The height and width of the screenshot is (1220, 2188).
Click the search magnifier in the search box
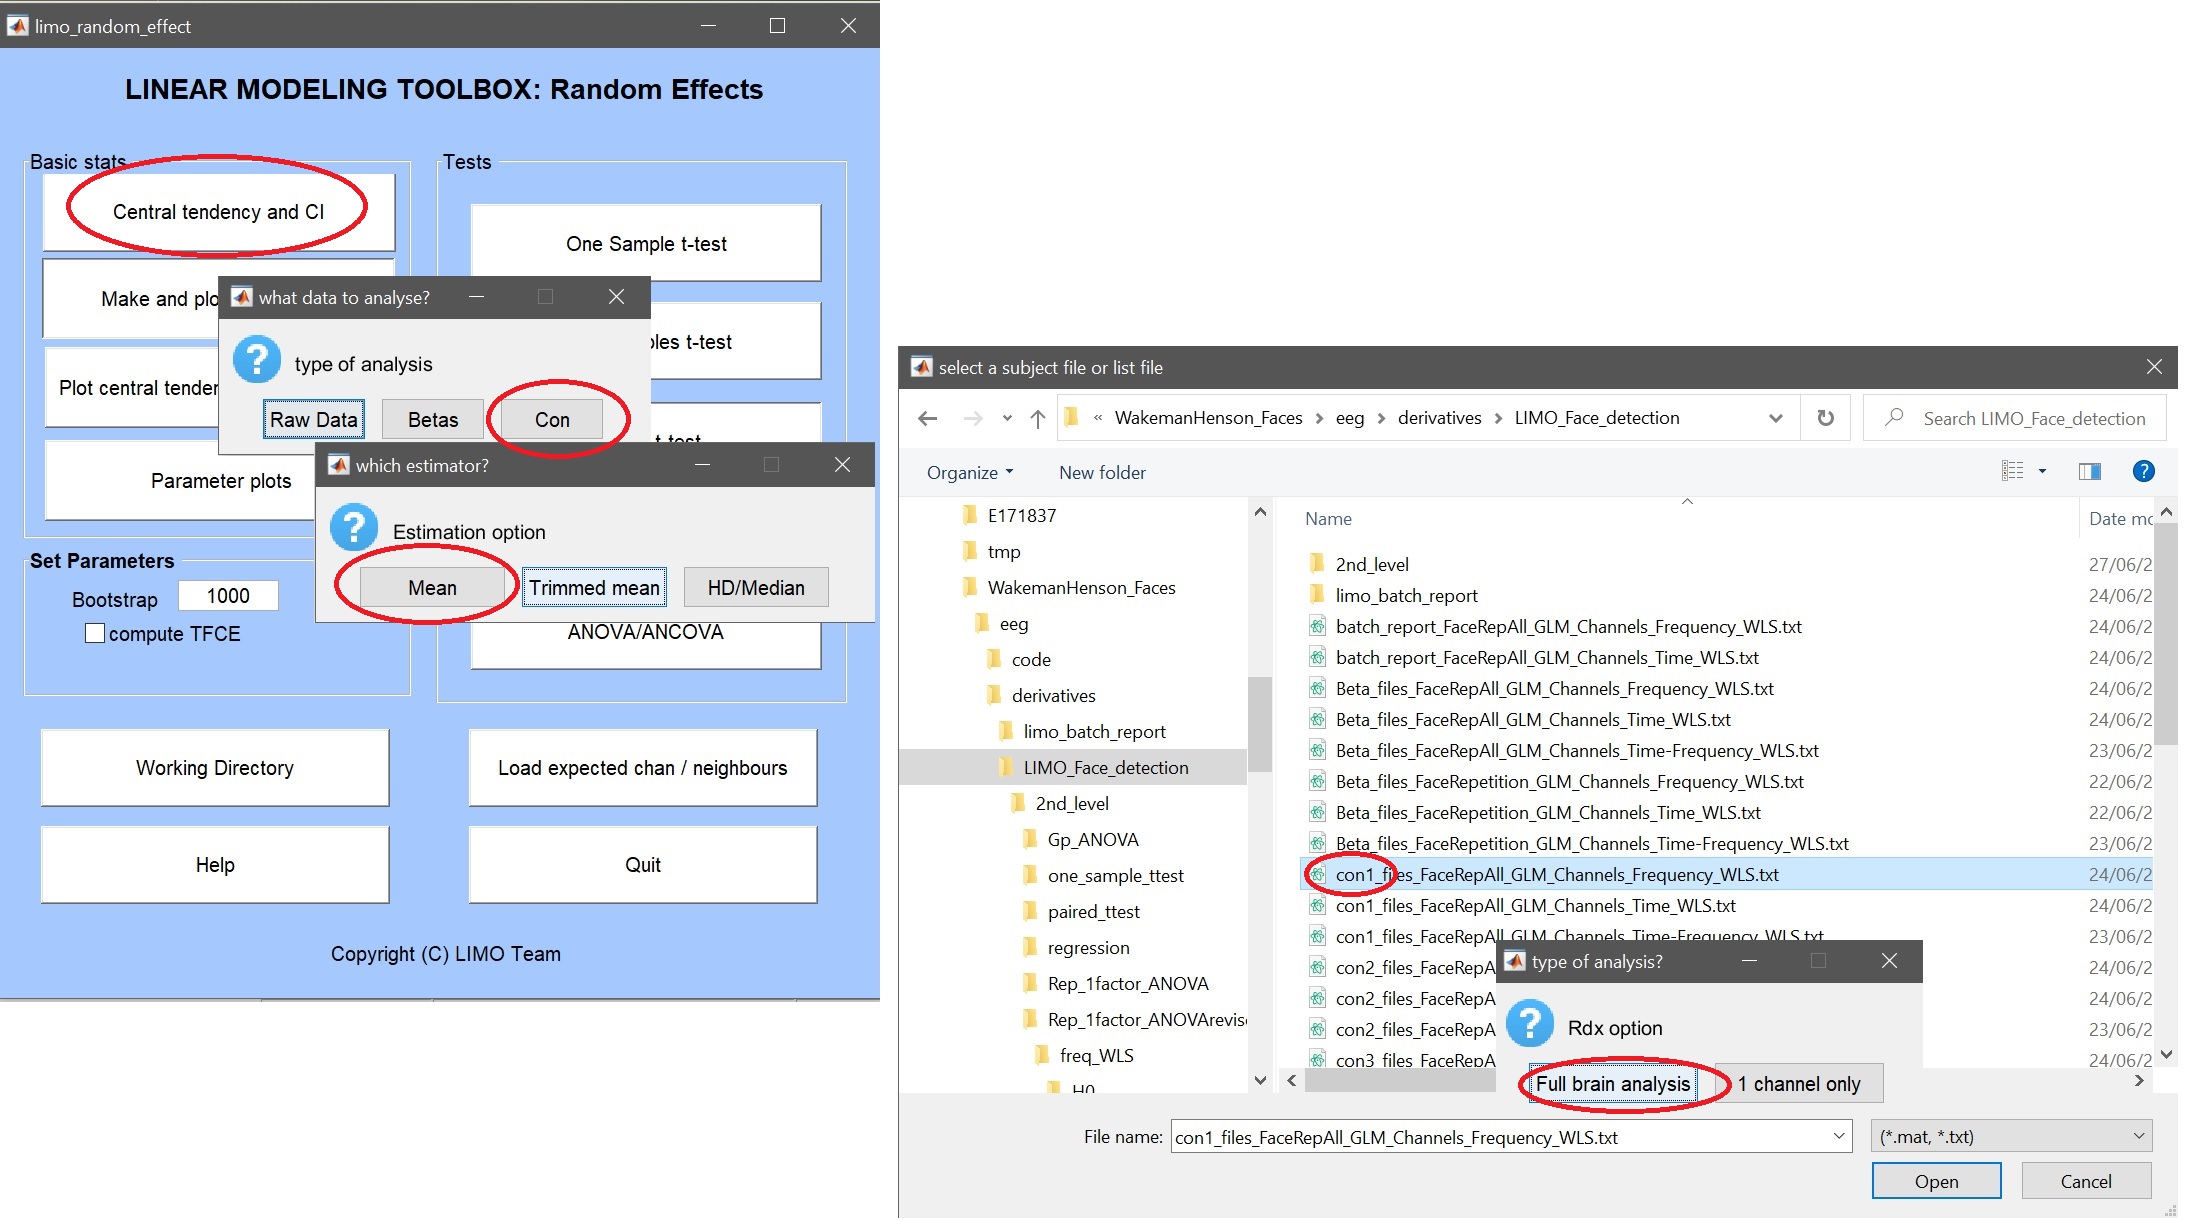tap(1894, 418)
